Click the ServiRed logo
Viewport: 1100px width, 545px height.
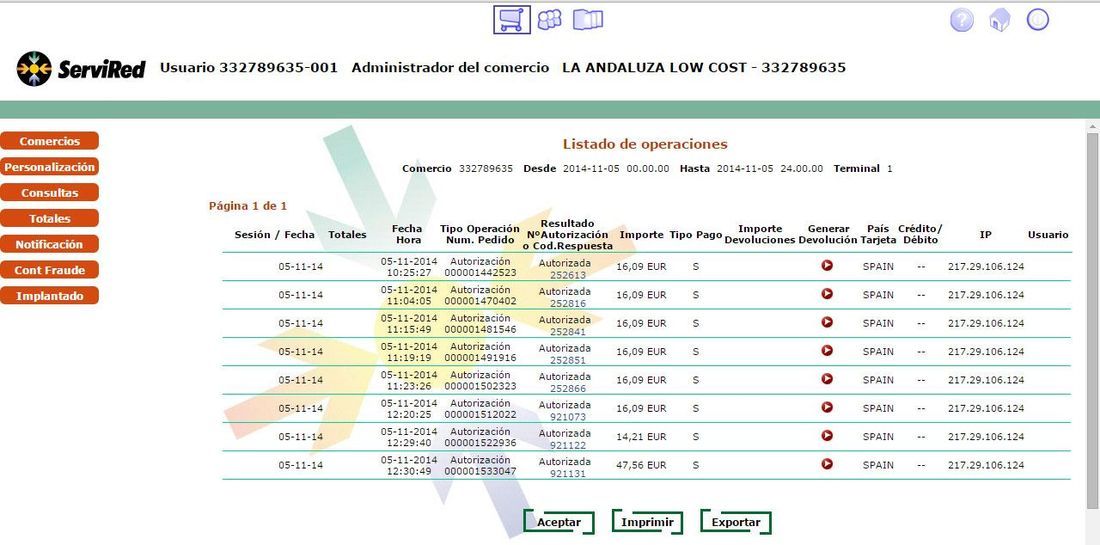pos(81,69)
